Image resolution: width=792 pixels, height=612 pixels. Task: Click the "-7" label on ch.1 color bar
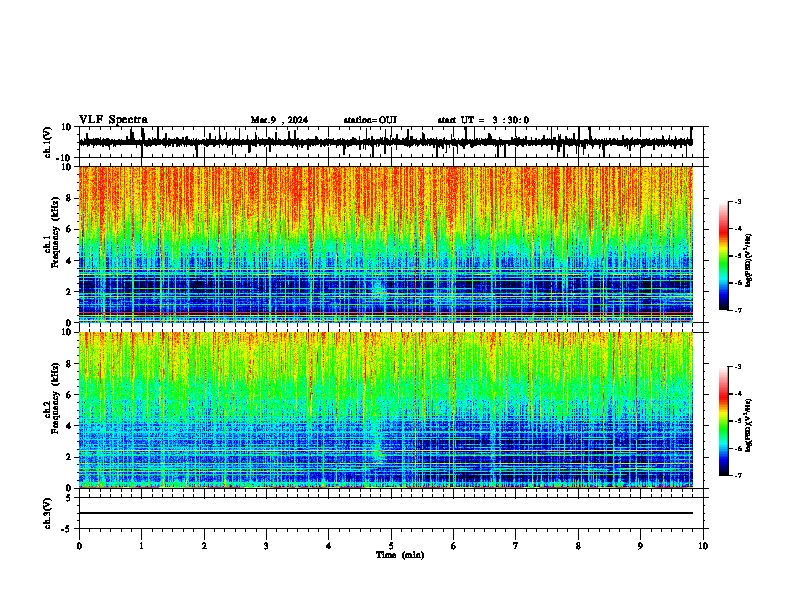737,310
